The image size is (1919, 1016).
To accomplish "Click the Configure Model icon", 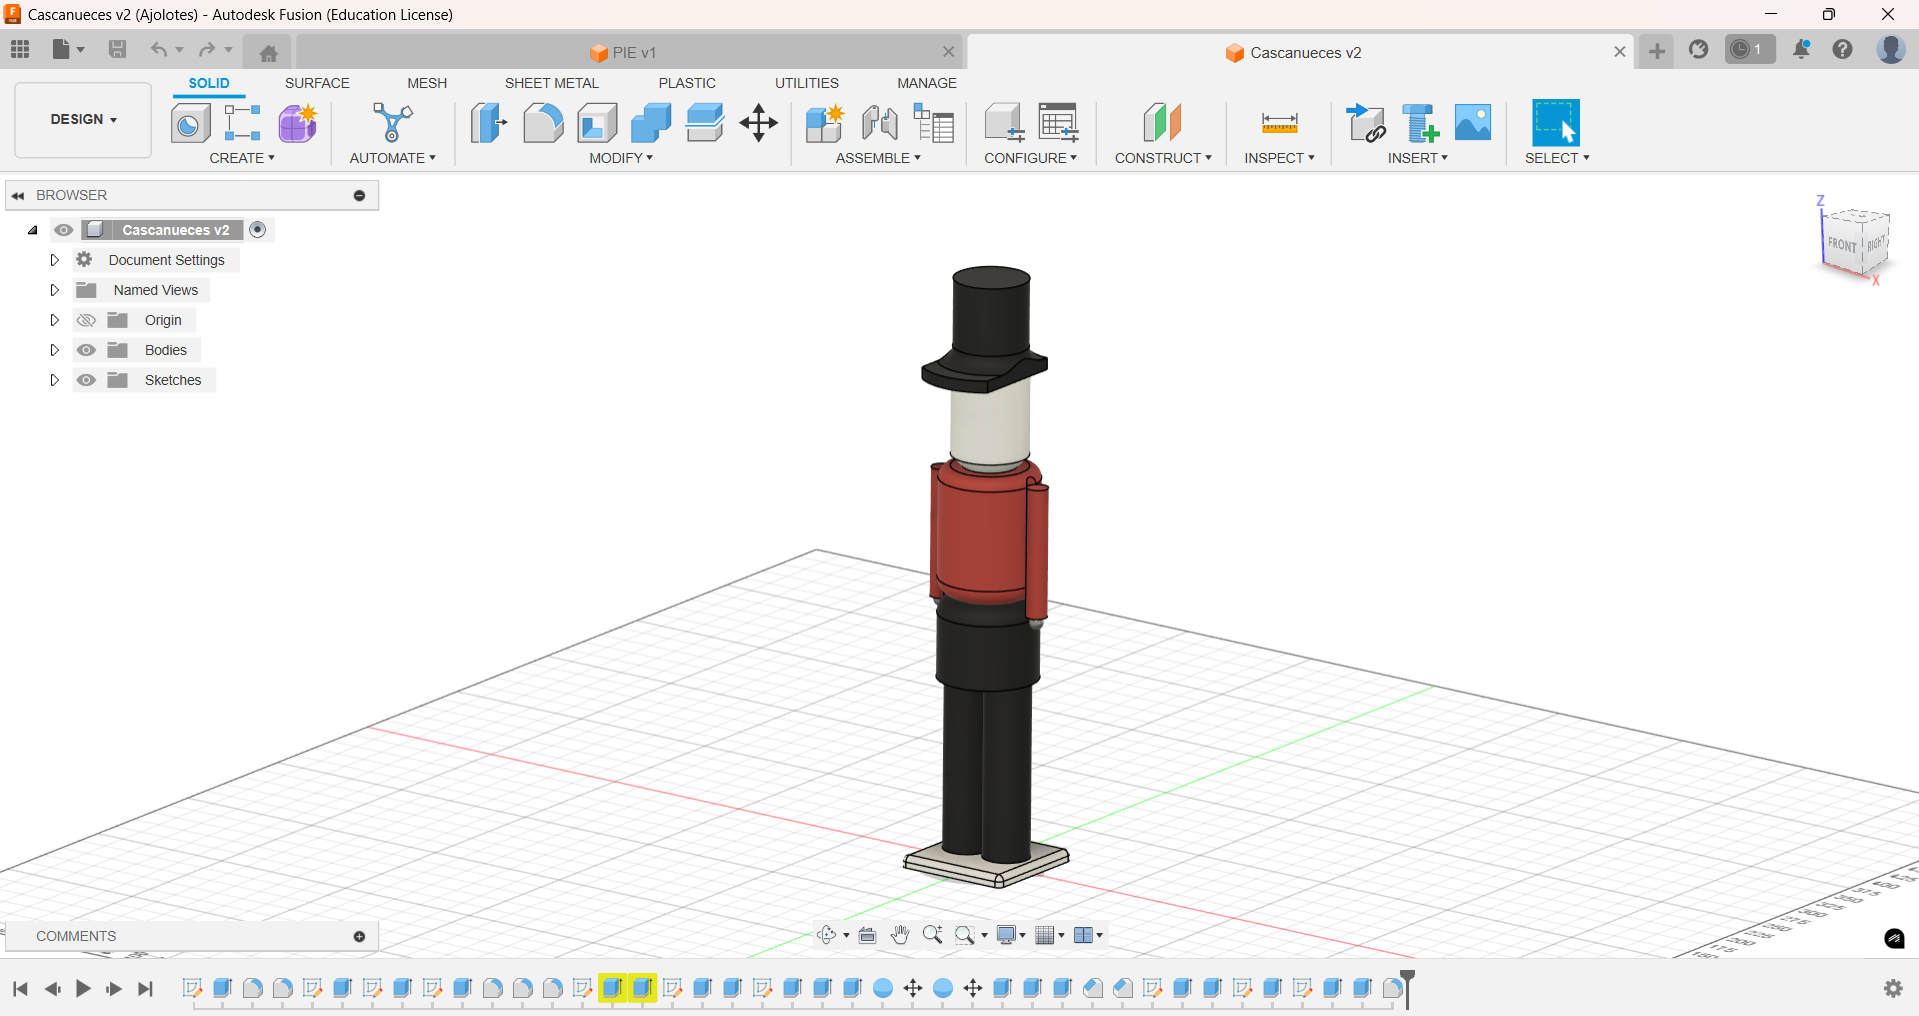I will pyautogui.click(x=1004, y=124).
